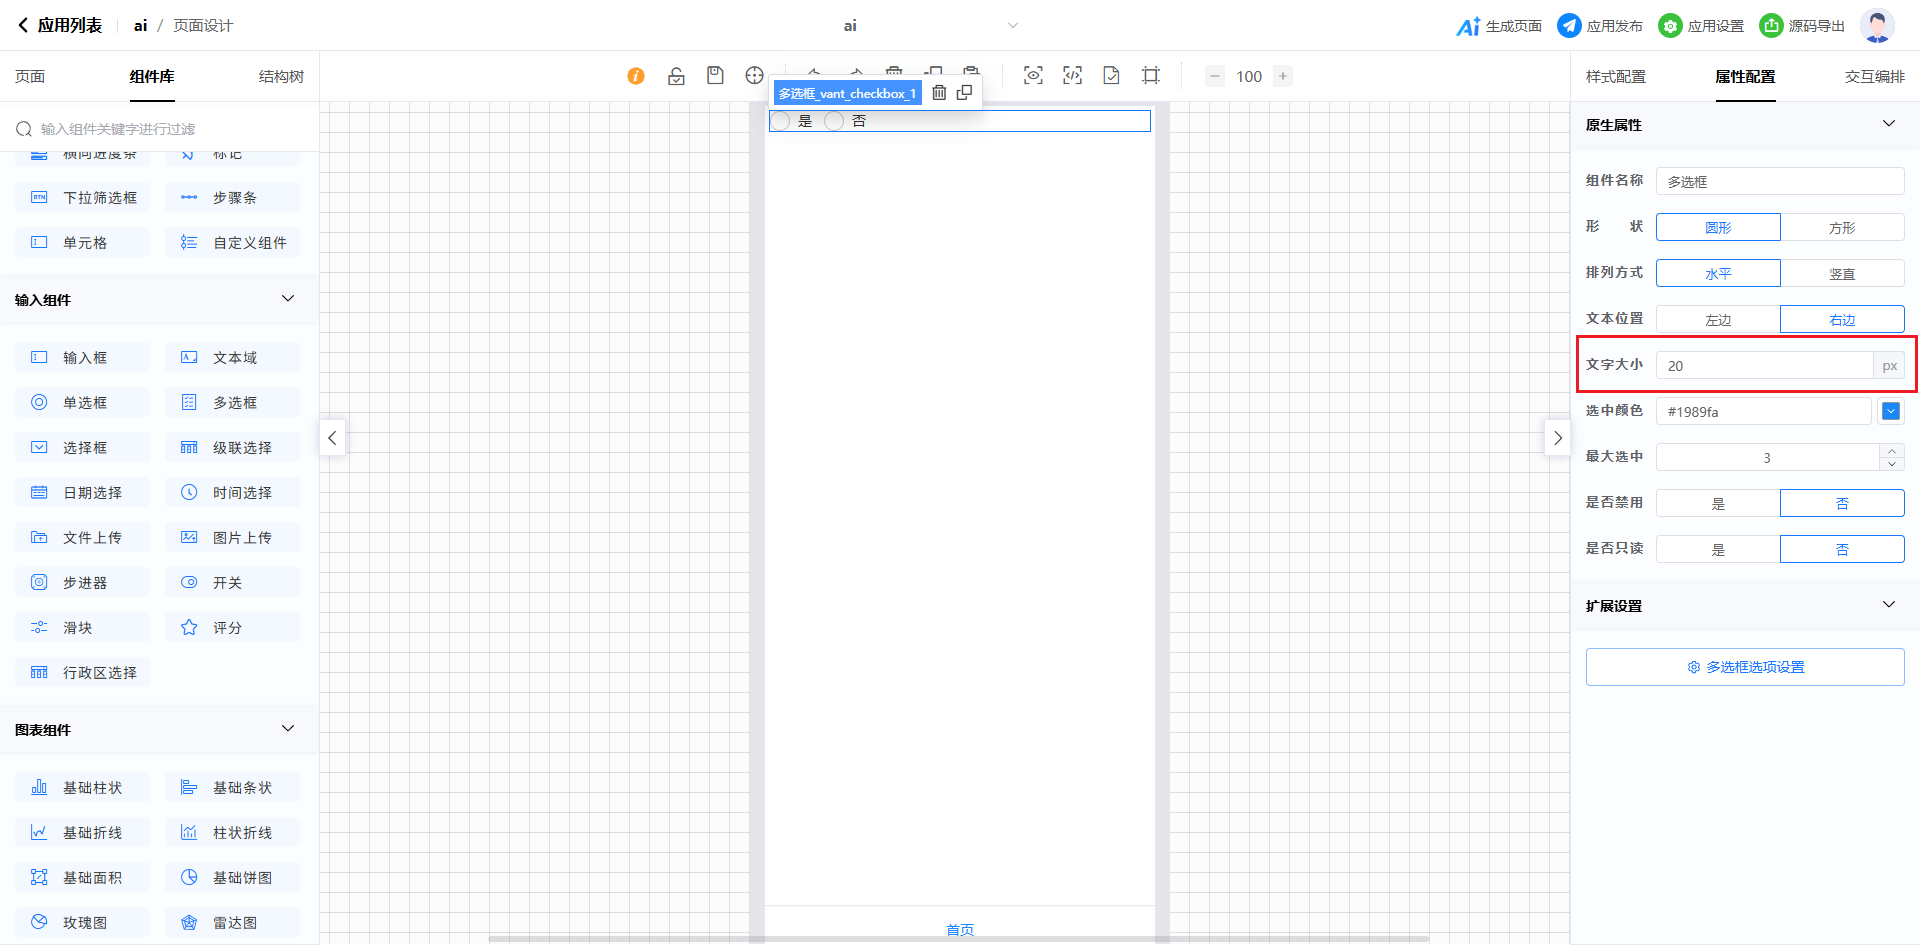The height and width of the screenshot is (945, 1920).
Task: Open the ai page dropdown at top center
Action: (x=1012, y=26)
